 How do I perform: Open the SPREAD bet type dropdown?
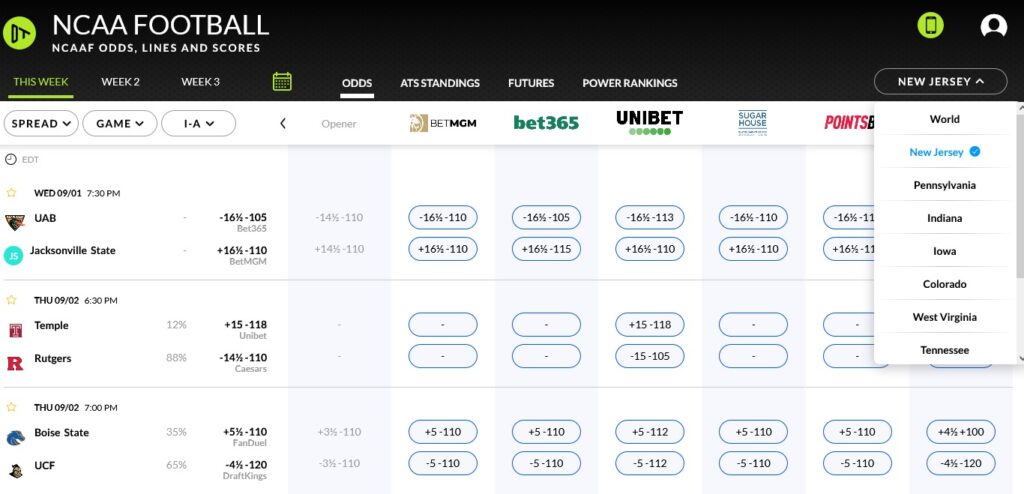(41, 124)
